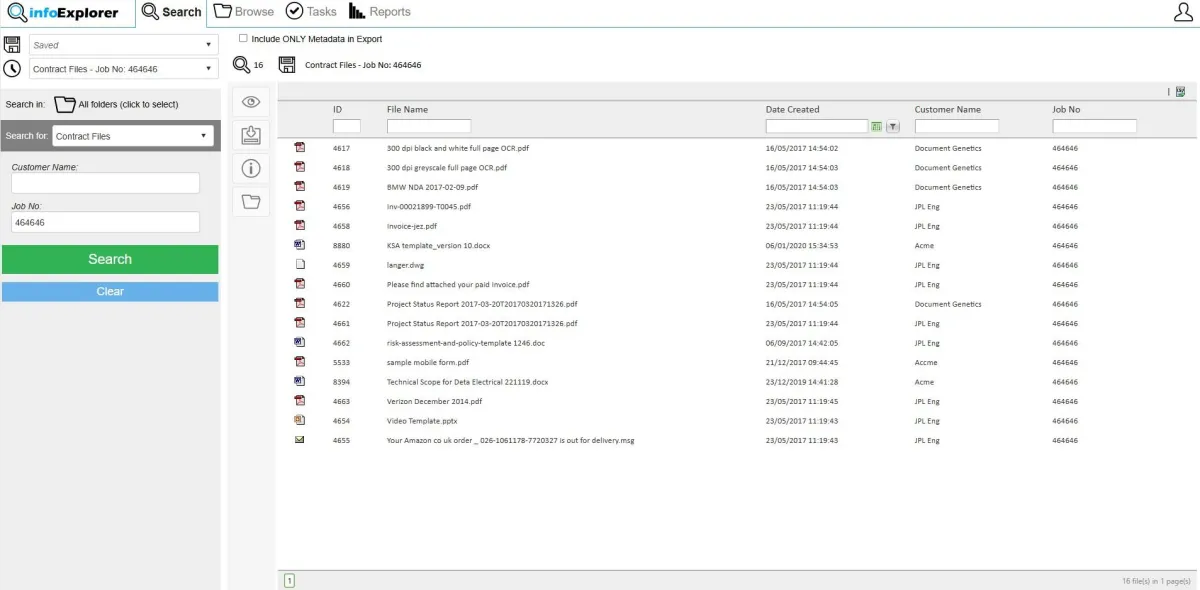Export the grid using the Excel icon

point(1180,90)
